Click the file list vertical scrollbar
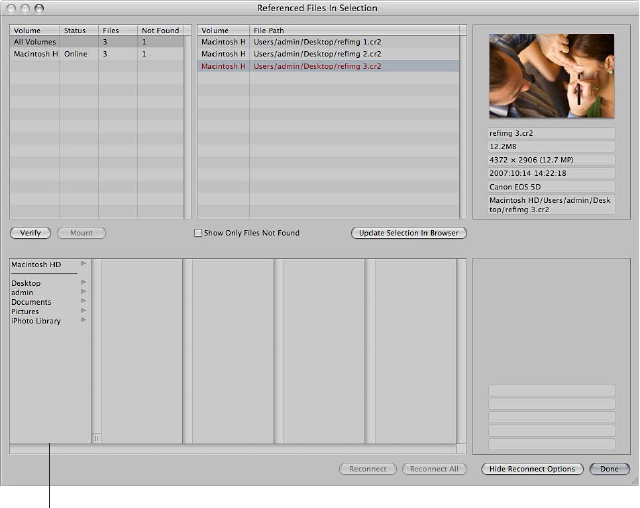640x508 pixels. tap(463, 126)
